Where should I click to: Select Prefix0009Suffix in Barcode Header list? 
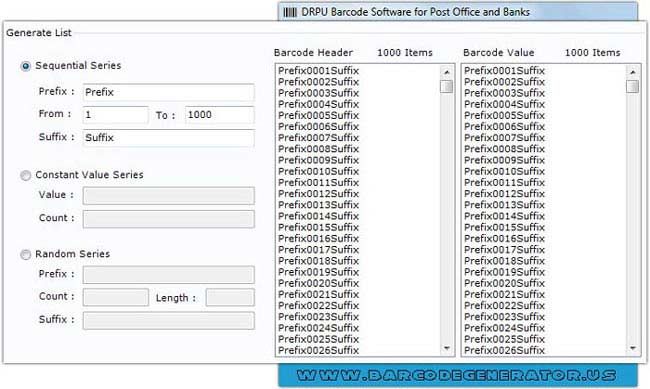tap(318, 160)
